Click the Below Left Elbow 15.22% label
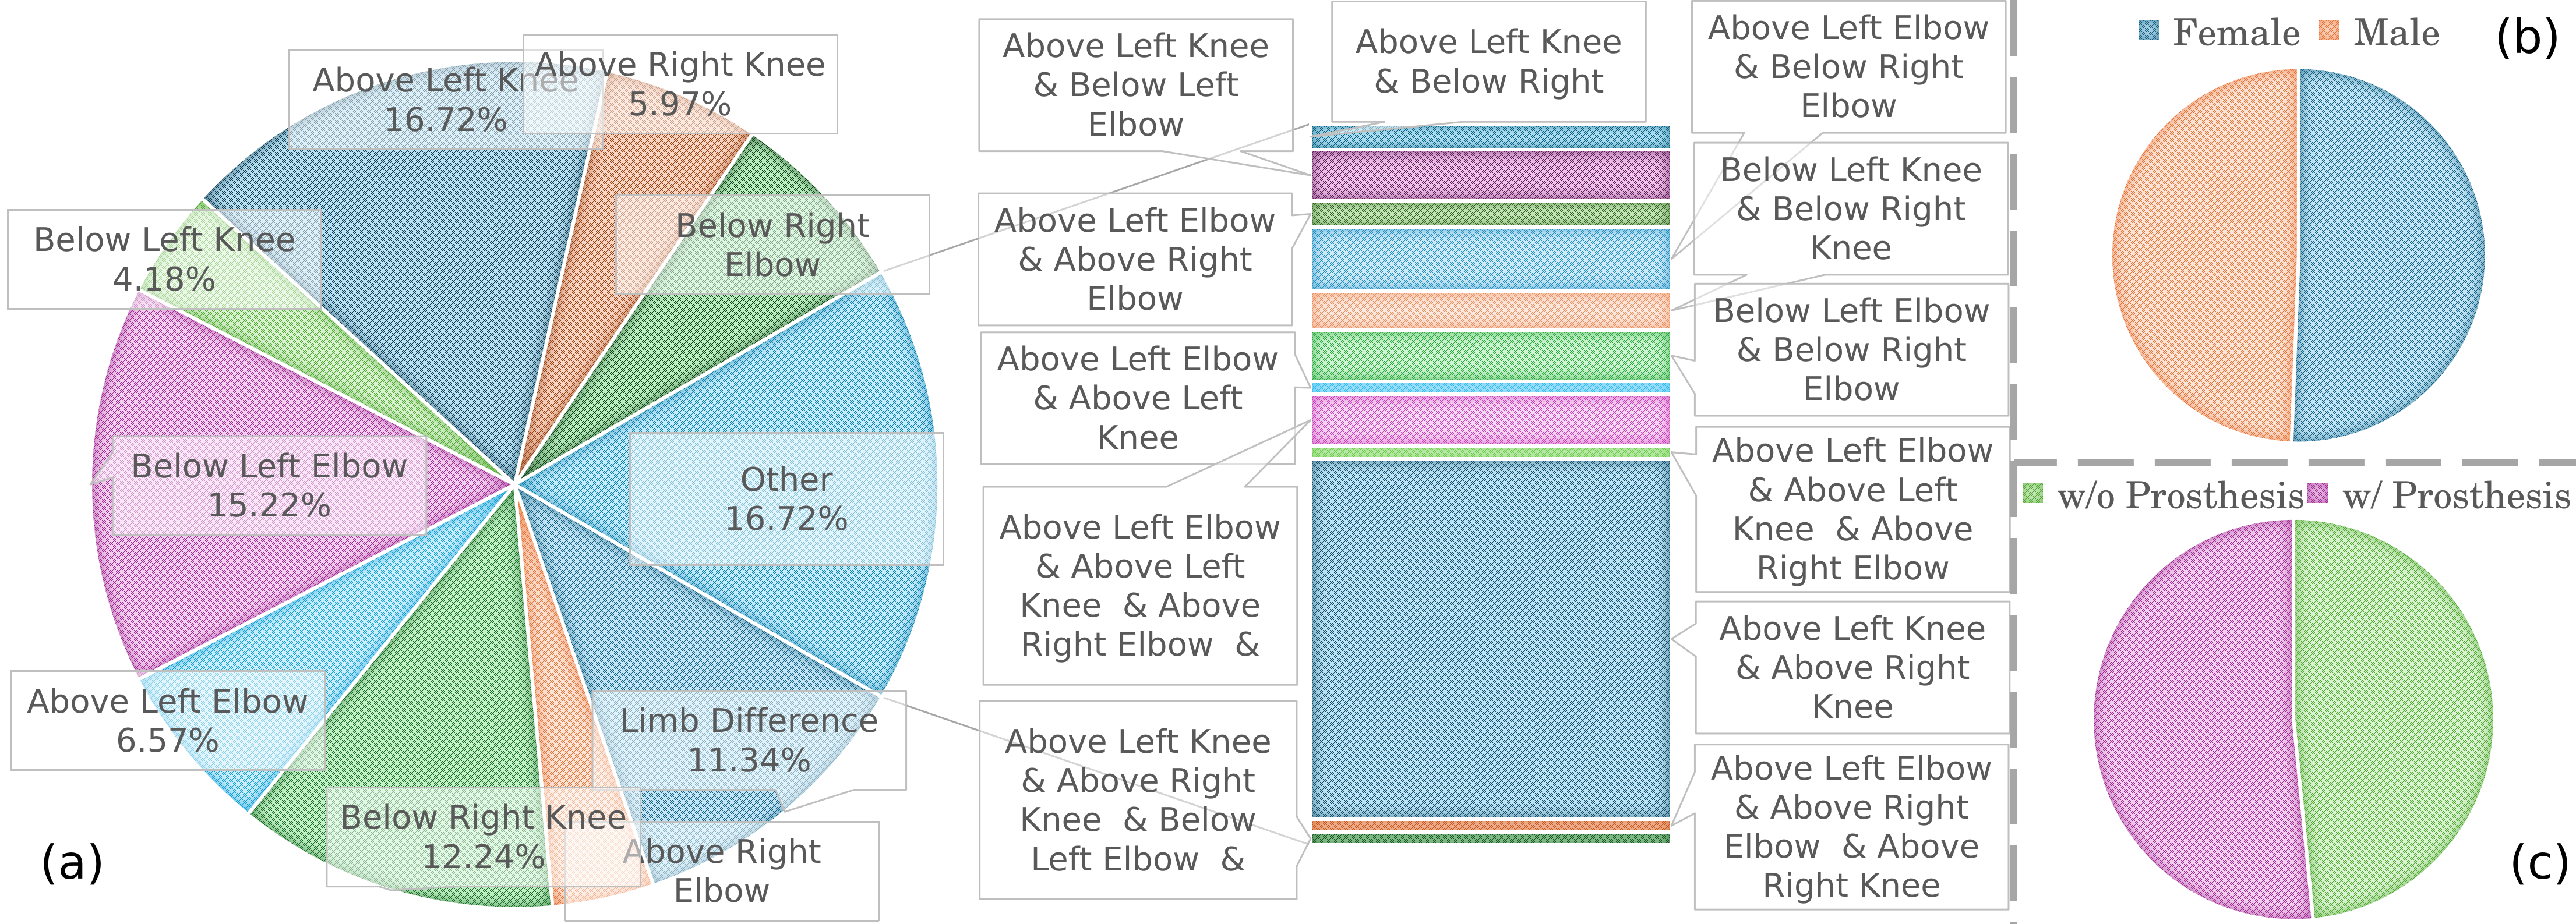 click(x=269, y=485)
